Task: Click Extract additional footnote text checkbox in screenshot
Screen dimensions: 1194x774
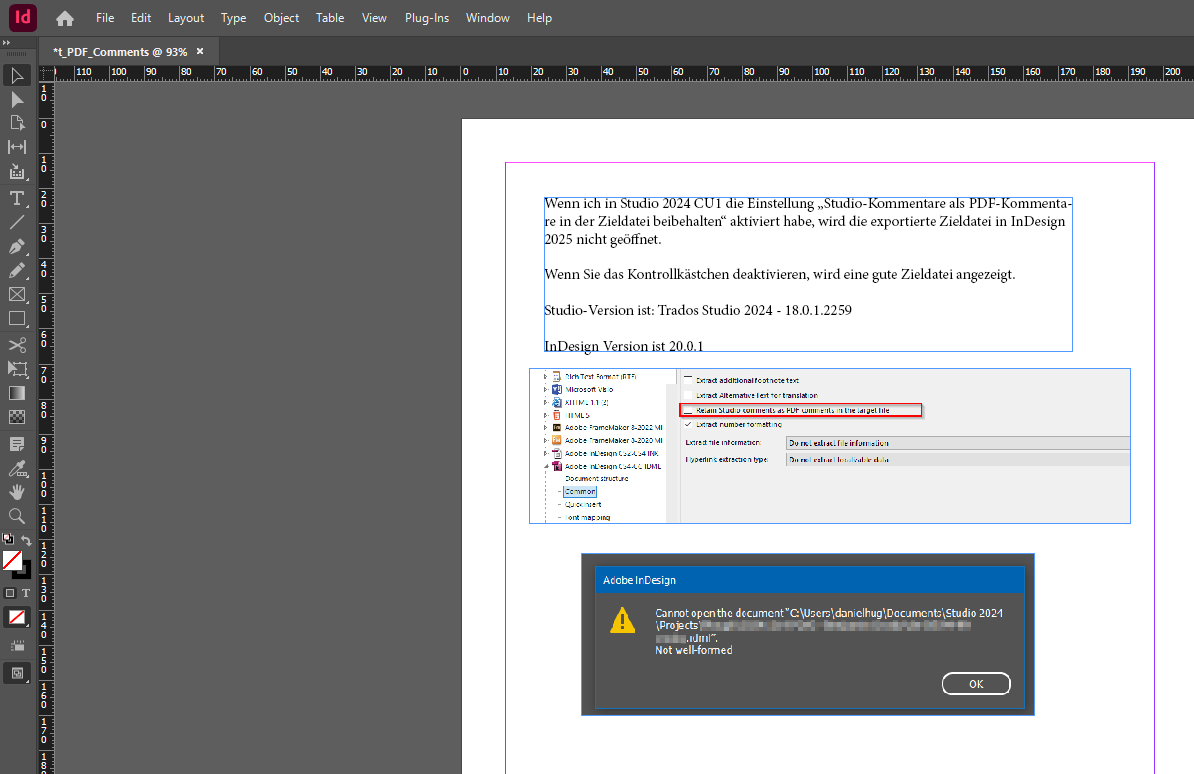Action: (688, 379)
